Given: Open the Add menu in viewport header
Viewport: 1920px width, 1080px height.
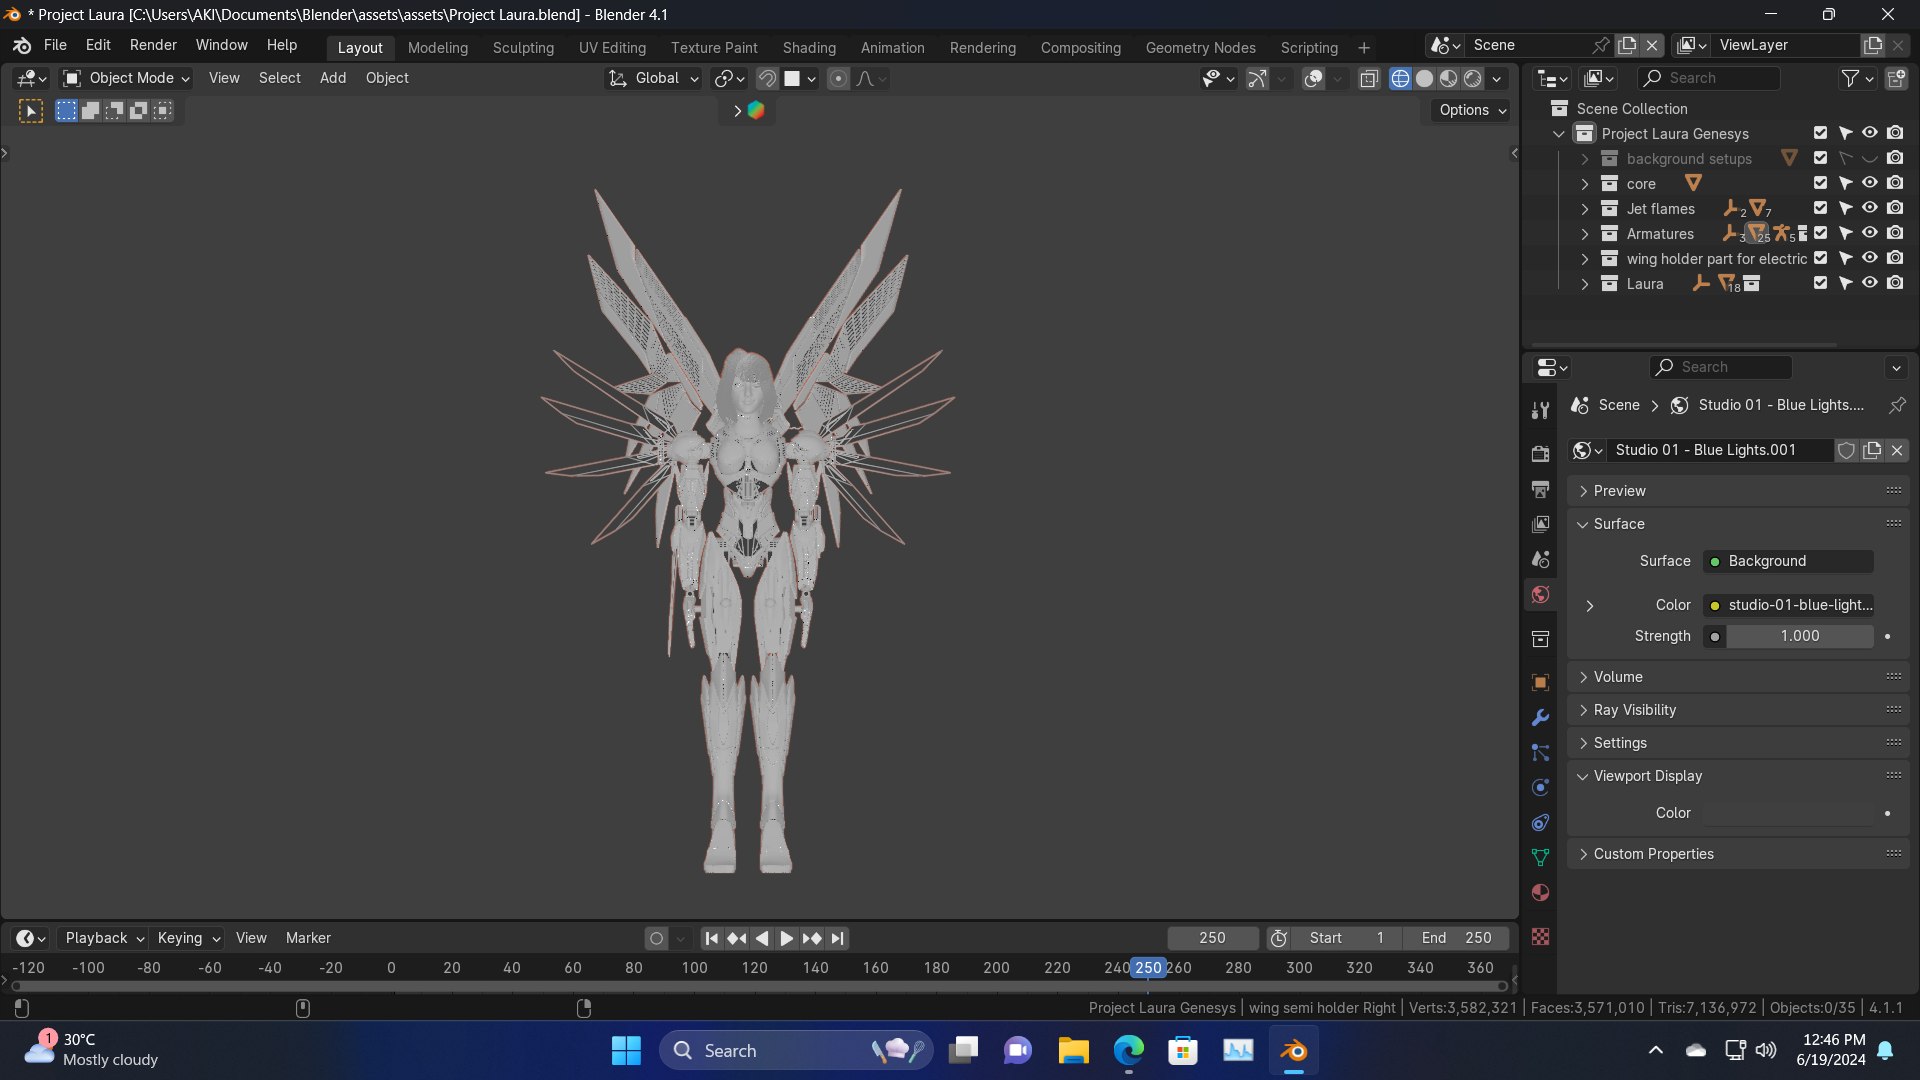Looking at the screenshot, I should [x=333, y=78].
